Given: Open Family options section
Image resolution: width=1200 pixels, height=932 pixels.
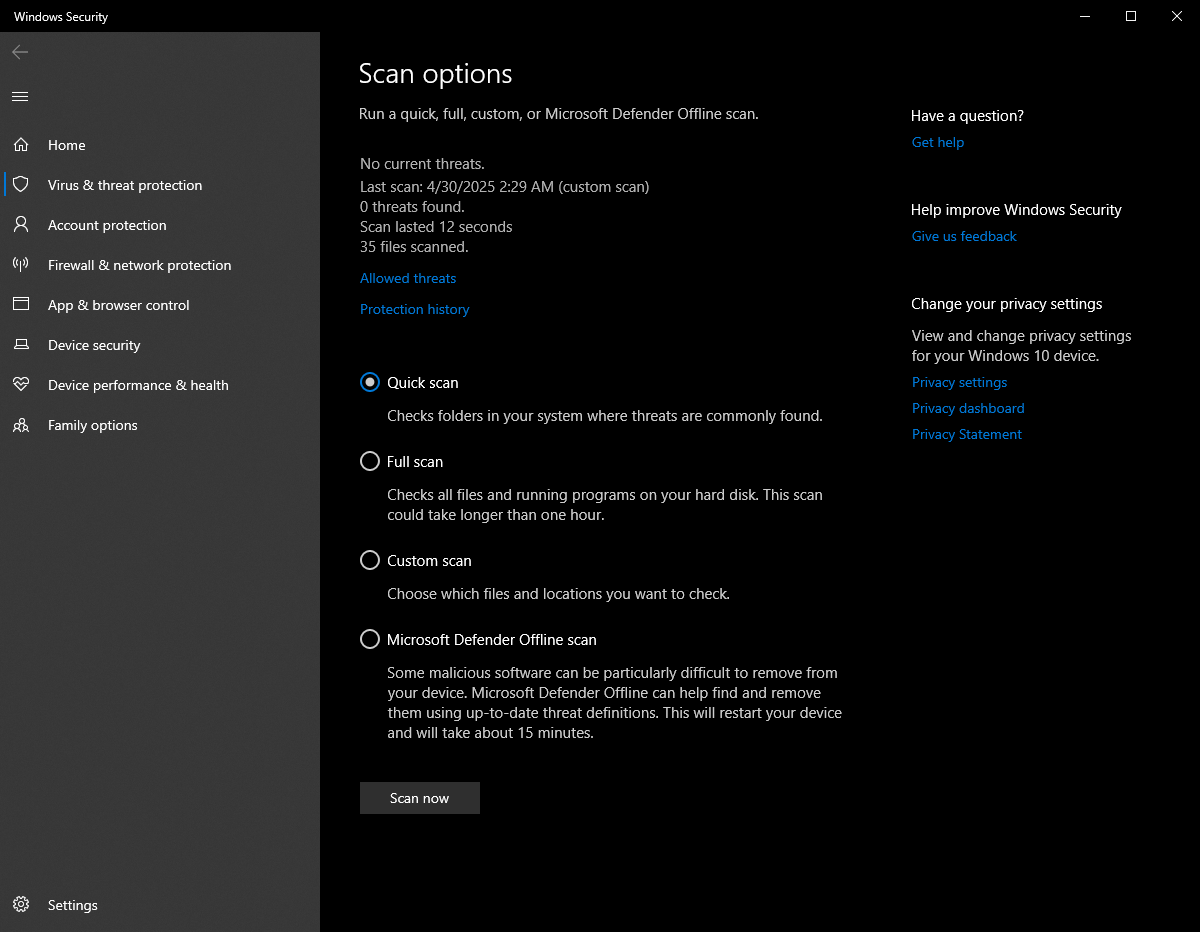Looking at the screenshot, I should 160,425.
